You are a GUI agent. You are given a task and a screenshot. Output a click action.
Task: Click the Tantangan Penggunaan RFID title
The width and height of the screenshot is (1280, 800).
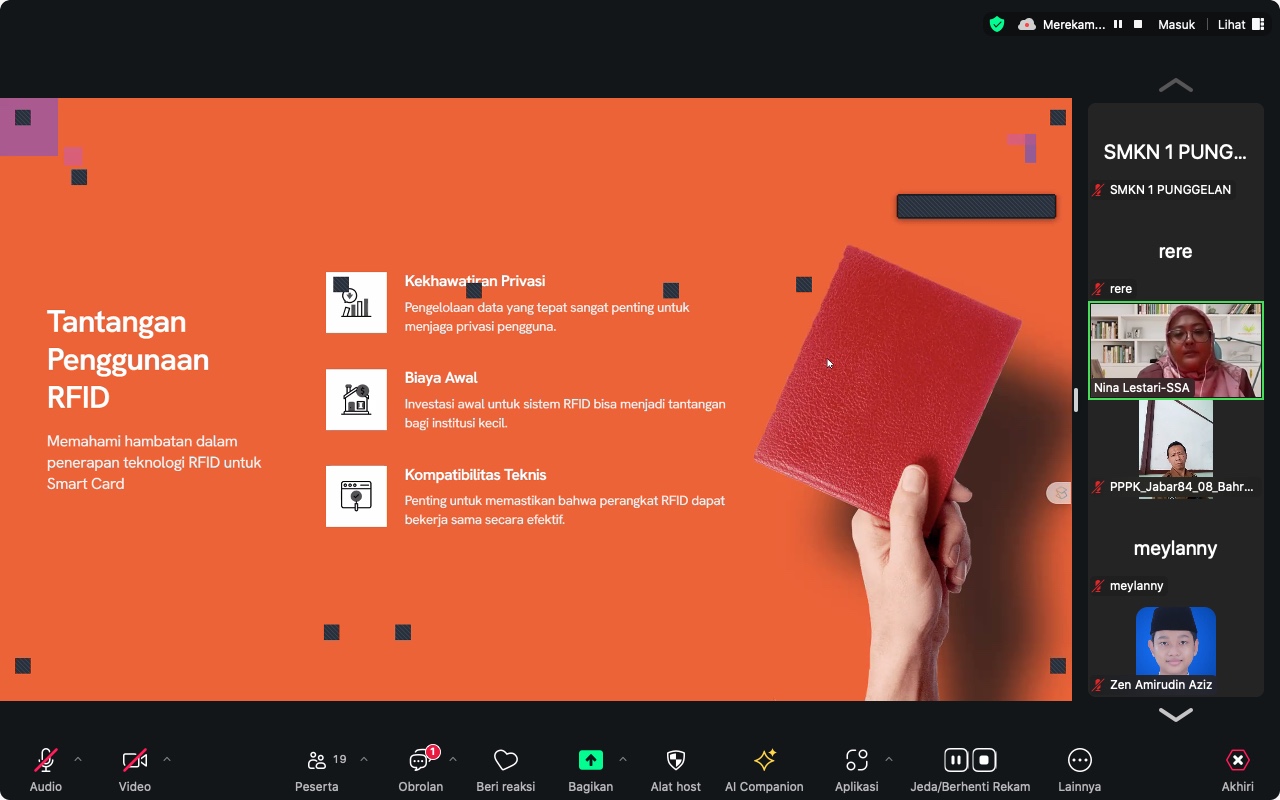click(x=128, y=360)
